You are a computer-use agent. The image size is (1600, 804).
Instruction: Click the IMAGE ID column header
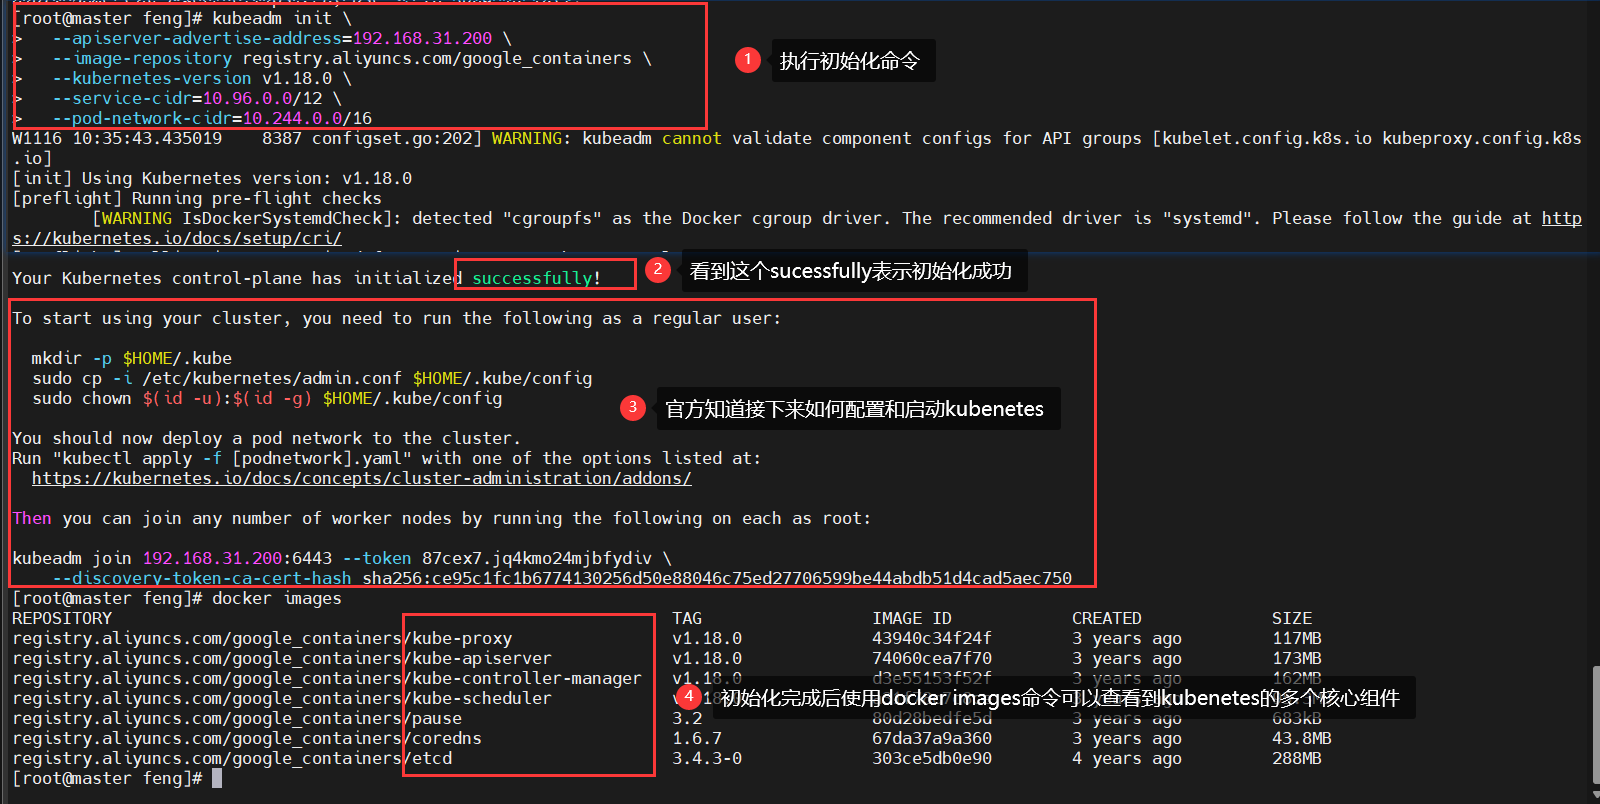coord(912,618)
